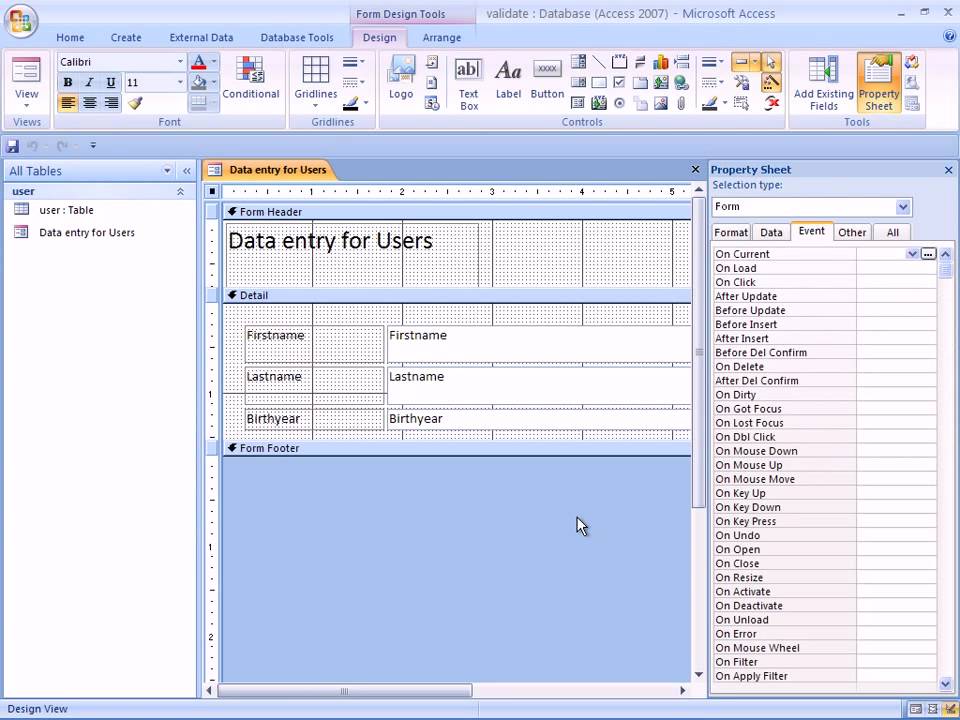Toggle the Select arrow pointer tool
The width and height of the screenshot is (960, 720).
click(x=771, y=62)
